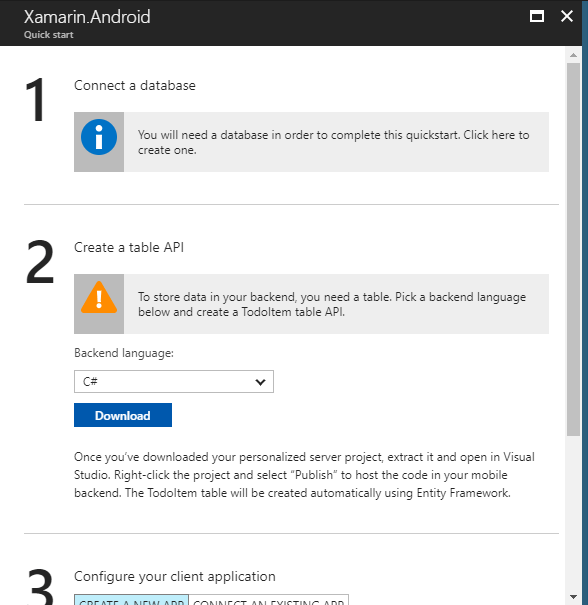Click the blue info icon under Connect a database
This screenshot has width=588, height=605.
click(99, 137)
